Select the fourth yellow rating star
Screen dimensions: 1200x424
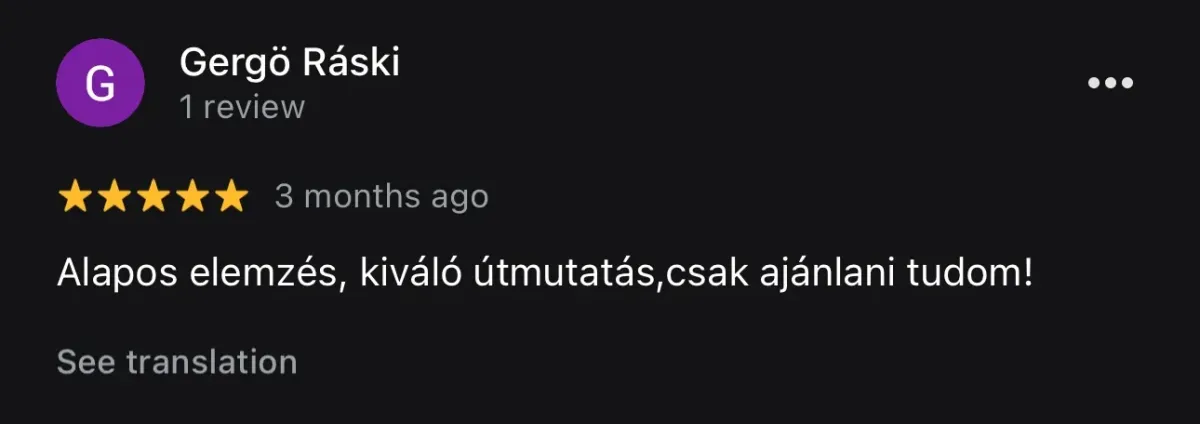click(x=192, y=197)
